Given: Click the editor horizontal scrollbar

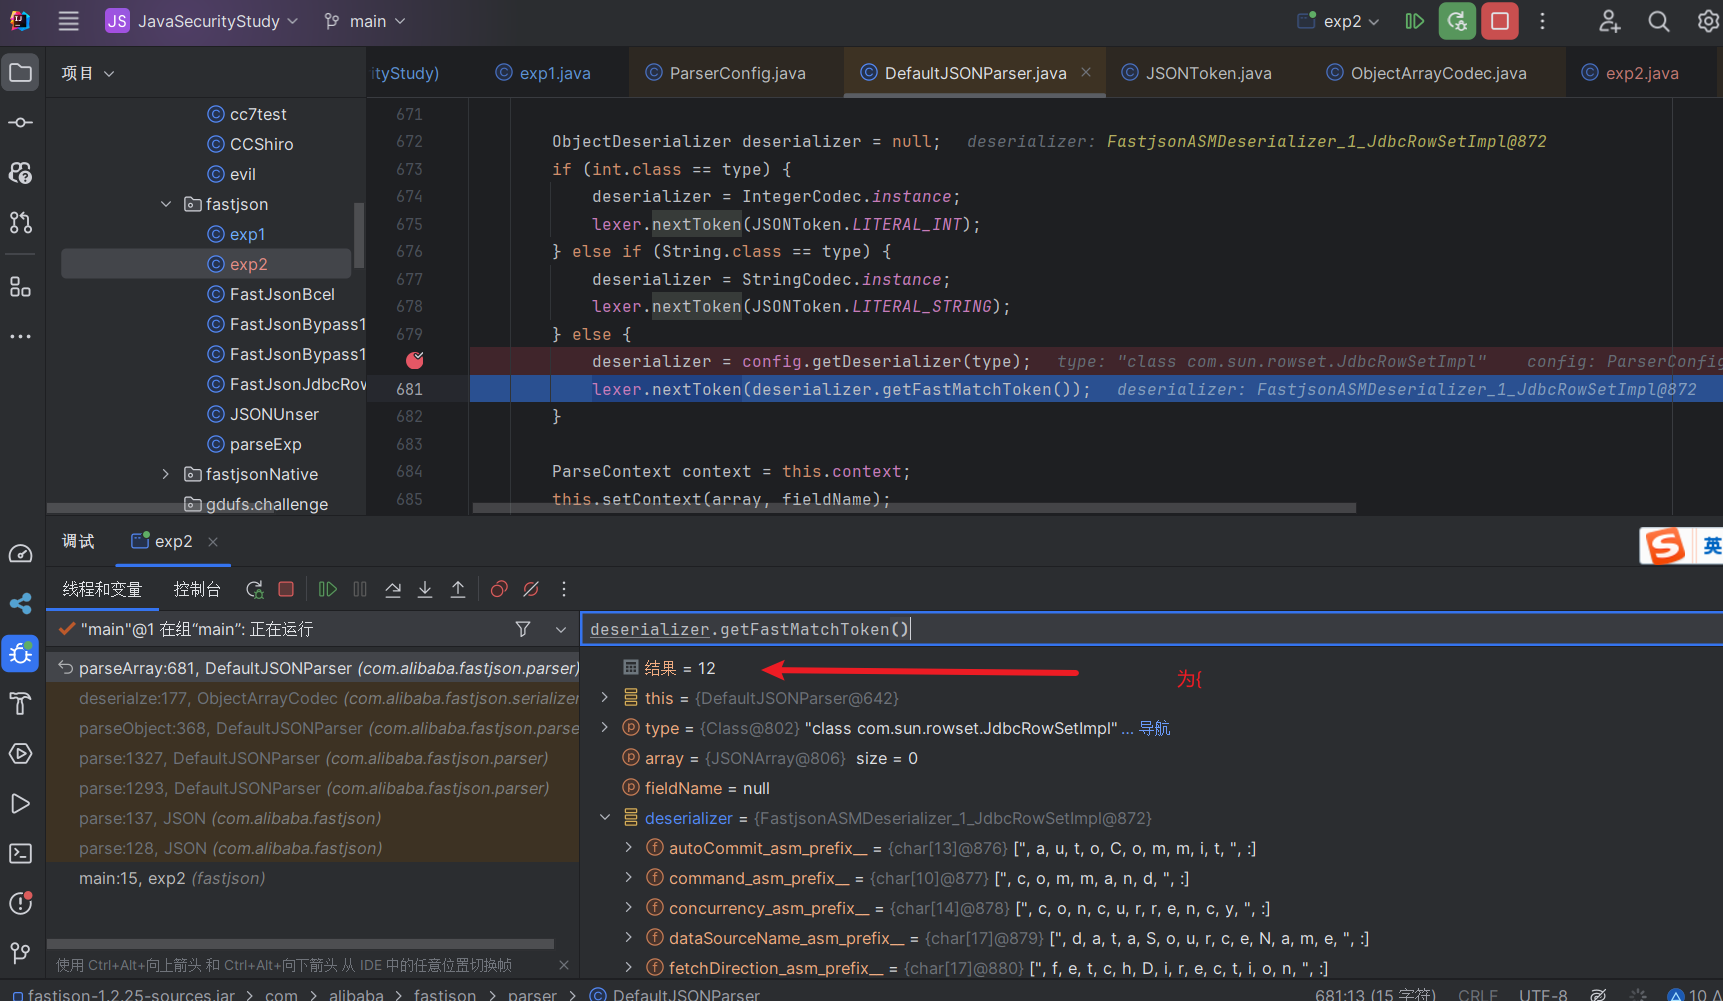Looking at the screenshot, I should [x=914, y=508].
